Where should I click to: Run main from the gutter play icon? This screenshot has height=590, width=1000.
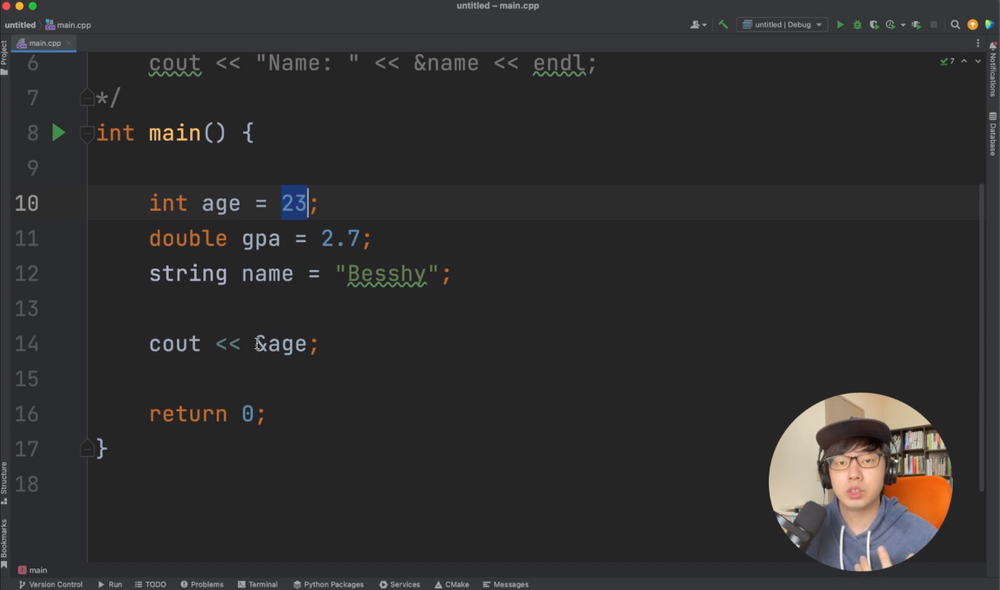pos(59,133)
